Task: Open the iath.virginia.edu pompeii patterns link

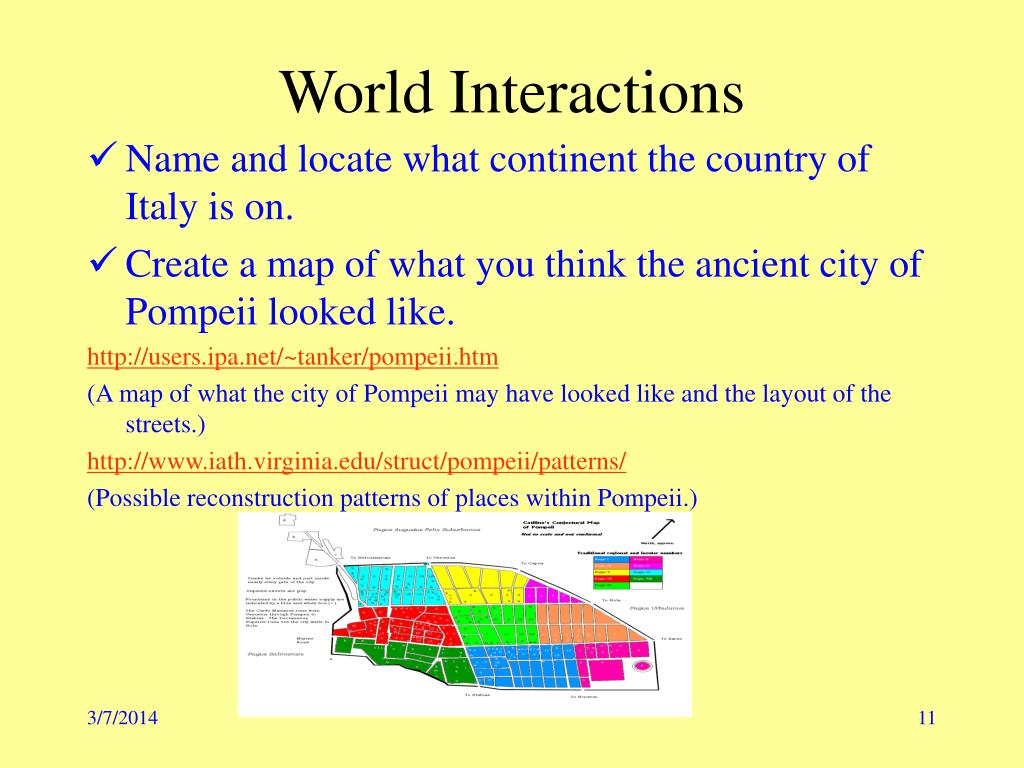Action: coord(357,462)
